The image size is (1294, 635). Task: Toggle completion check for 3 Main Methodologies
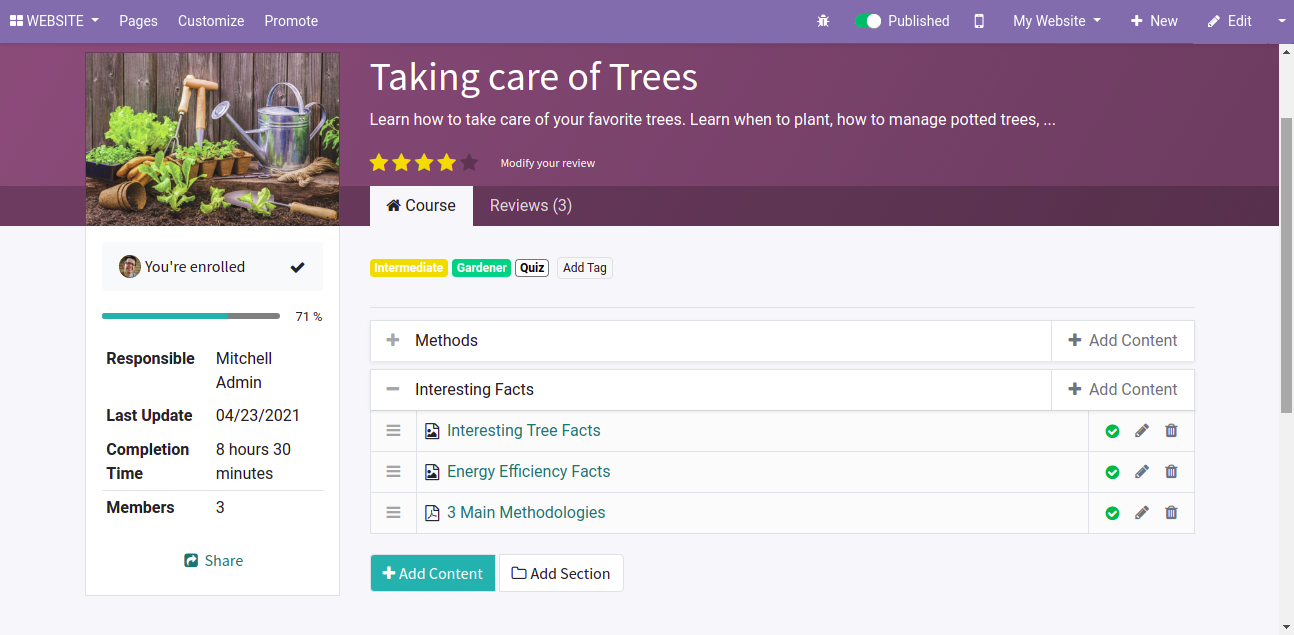(1112, 513)
